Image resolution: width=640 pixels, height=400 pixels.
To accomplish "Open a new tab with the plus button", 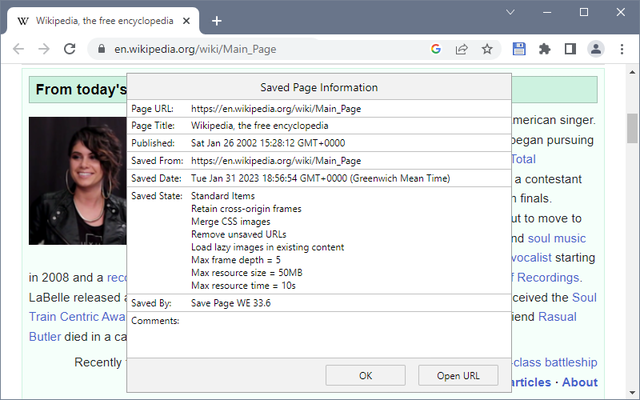I will tap(217, 21).
